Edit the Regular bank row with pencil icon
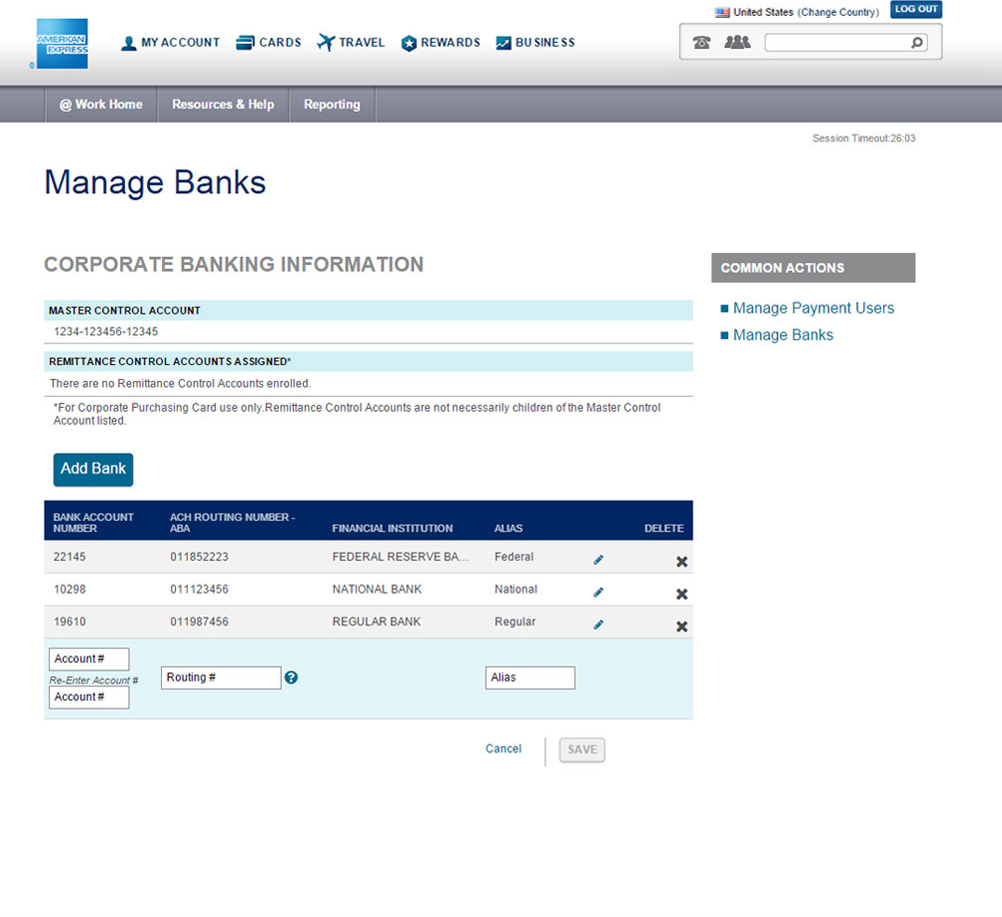Image resolution: width=1002 pixels, height=917 pixels. click(x=598, y=624)
